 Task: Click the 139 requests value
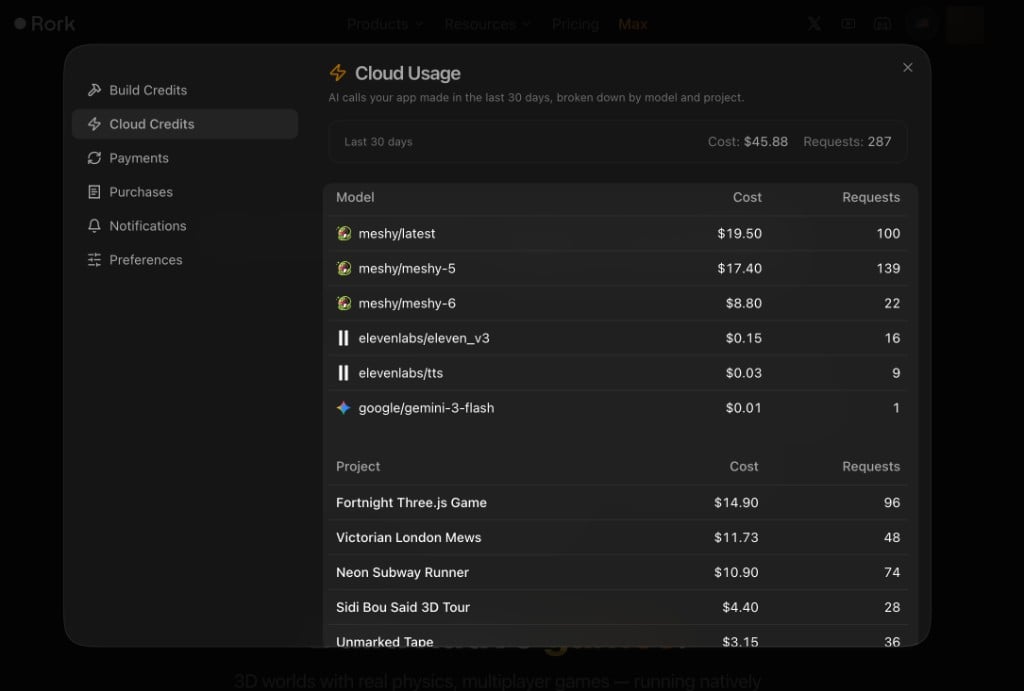click(x=888, y=268)
